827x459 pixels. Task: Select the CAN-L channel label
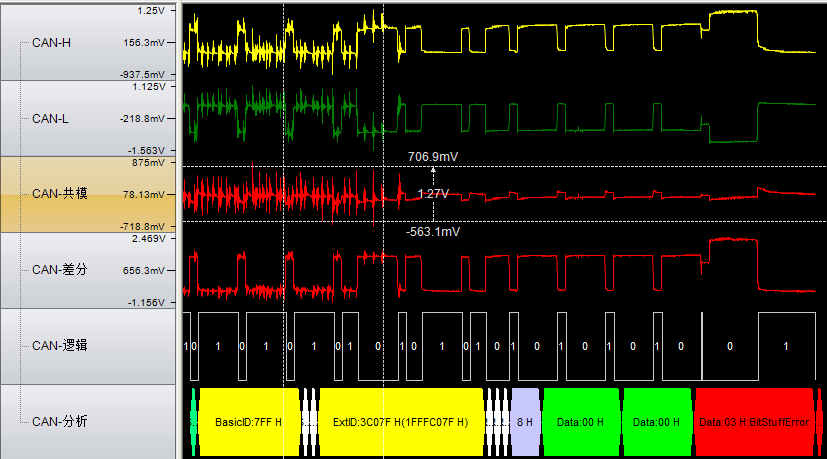pos(50,119)
